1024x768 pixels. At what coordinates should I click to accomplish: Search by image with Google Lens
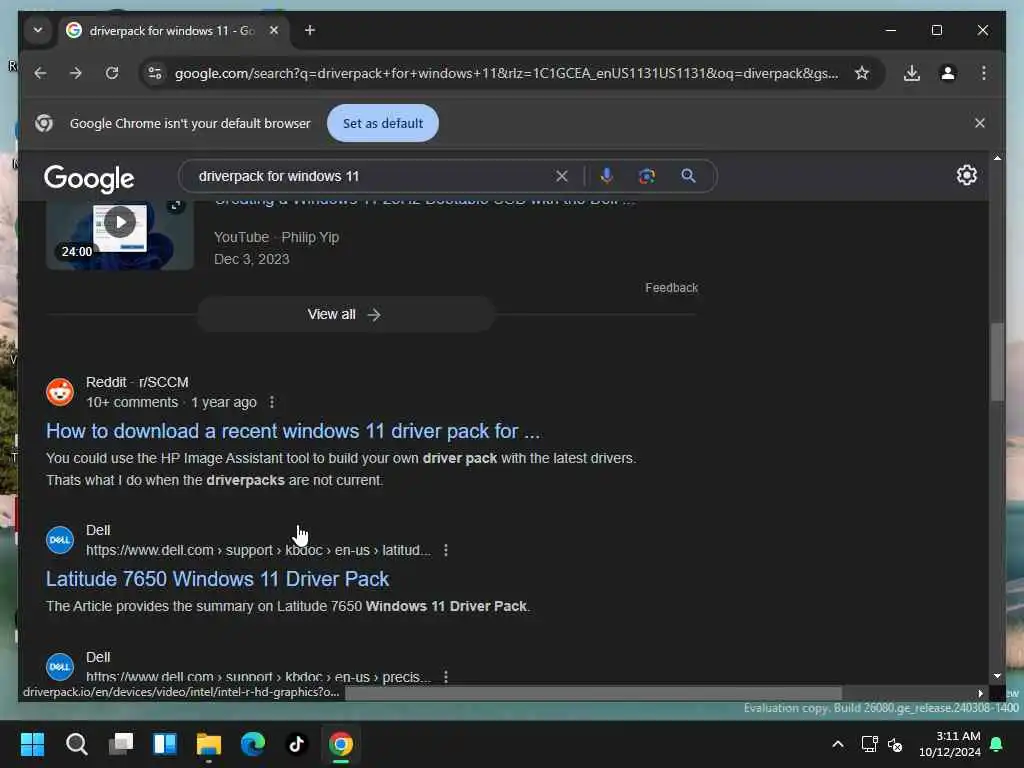(x=647, y=176)
